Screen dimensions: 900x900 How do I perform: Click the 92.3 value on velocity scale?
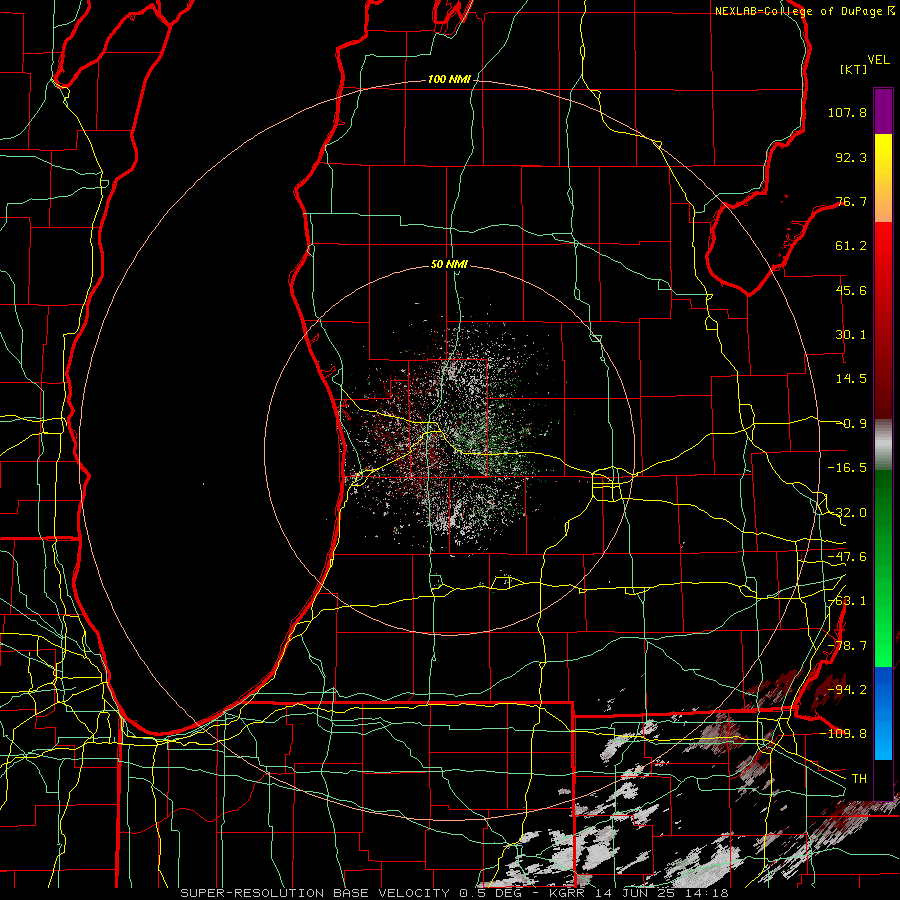tap(851, 157)
